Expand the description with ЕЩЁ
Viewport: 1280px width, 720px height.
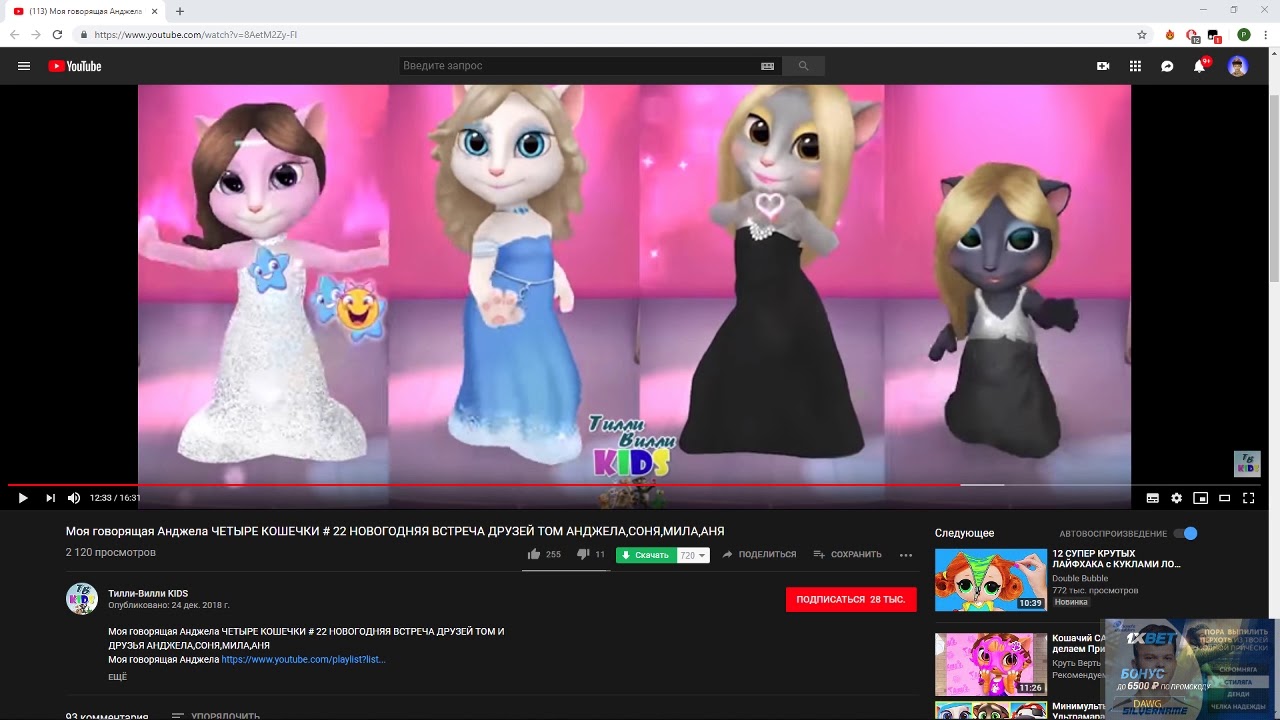click(x=118, y=677)
